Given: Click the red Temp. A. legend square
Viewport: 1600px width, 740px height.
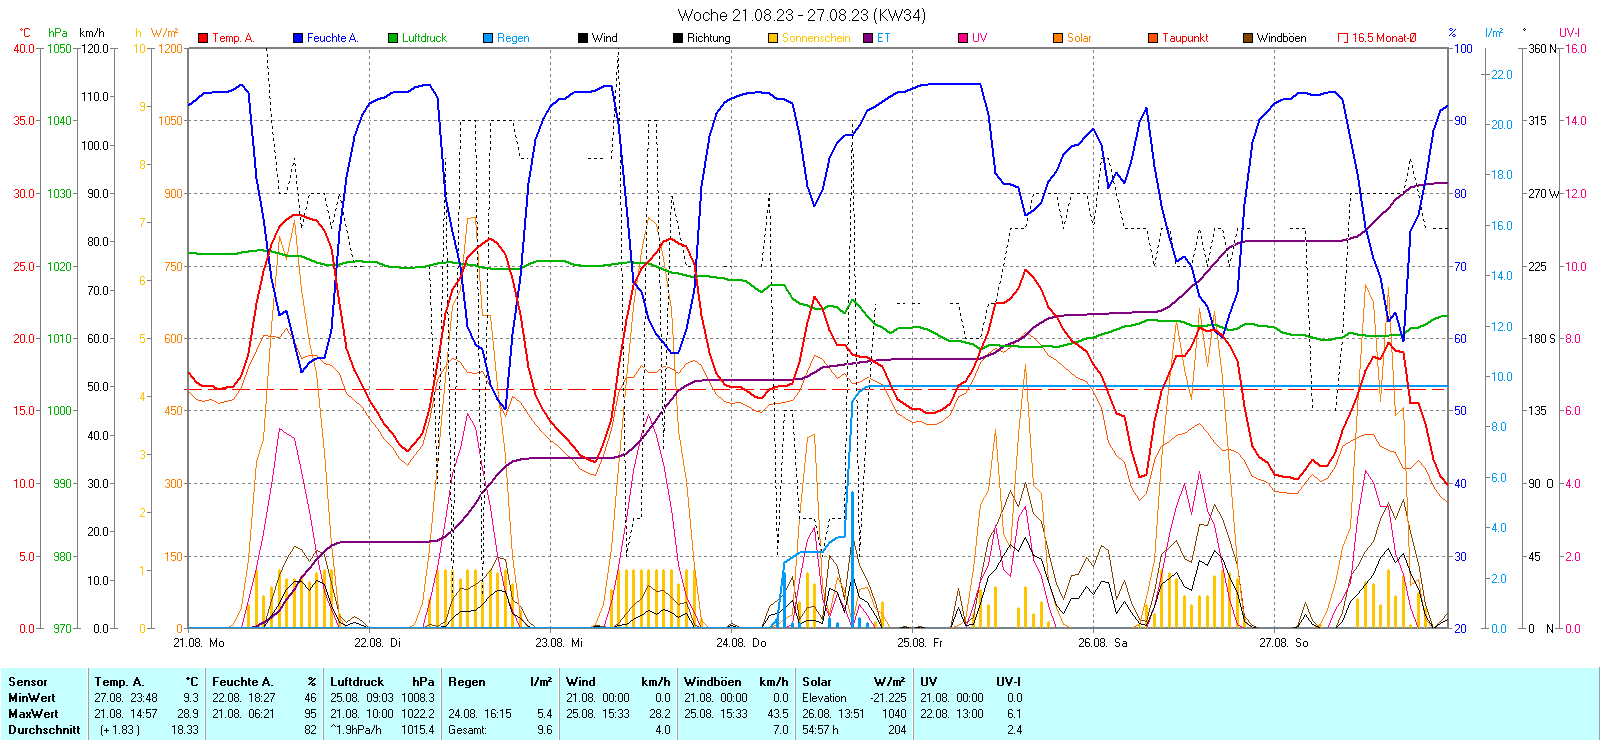Looking at the screenshot, I should coord(203,38).
